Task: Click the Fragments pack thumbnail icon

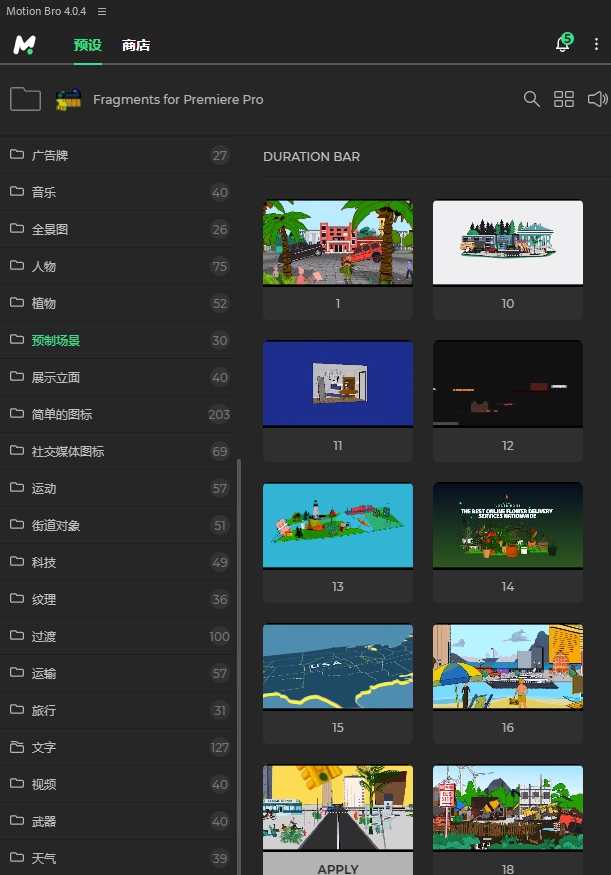Action: pos(69,99)
